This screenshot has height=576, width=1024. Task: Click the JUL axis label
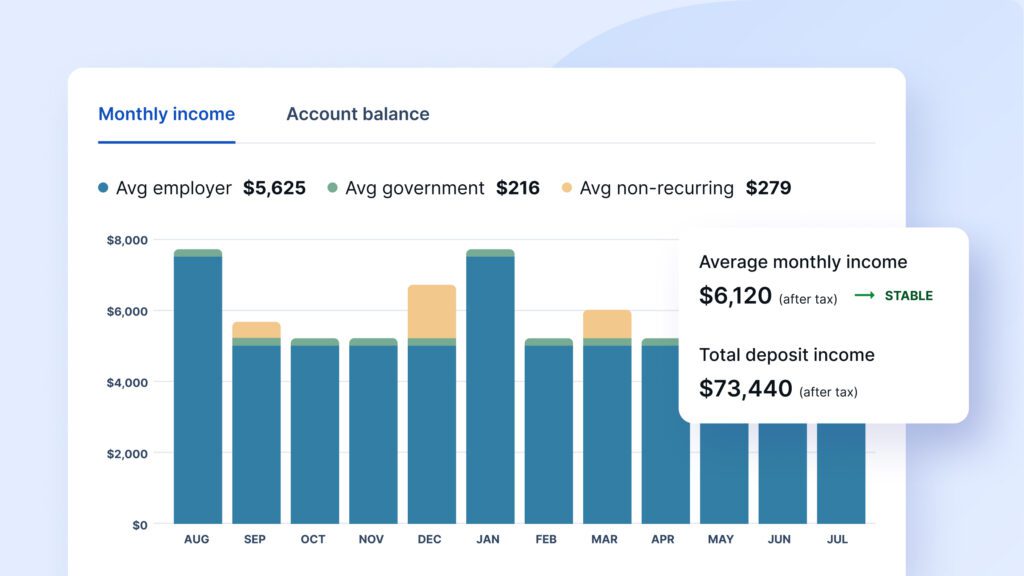click(837, 539)
